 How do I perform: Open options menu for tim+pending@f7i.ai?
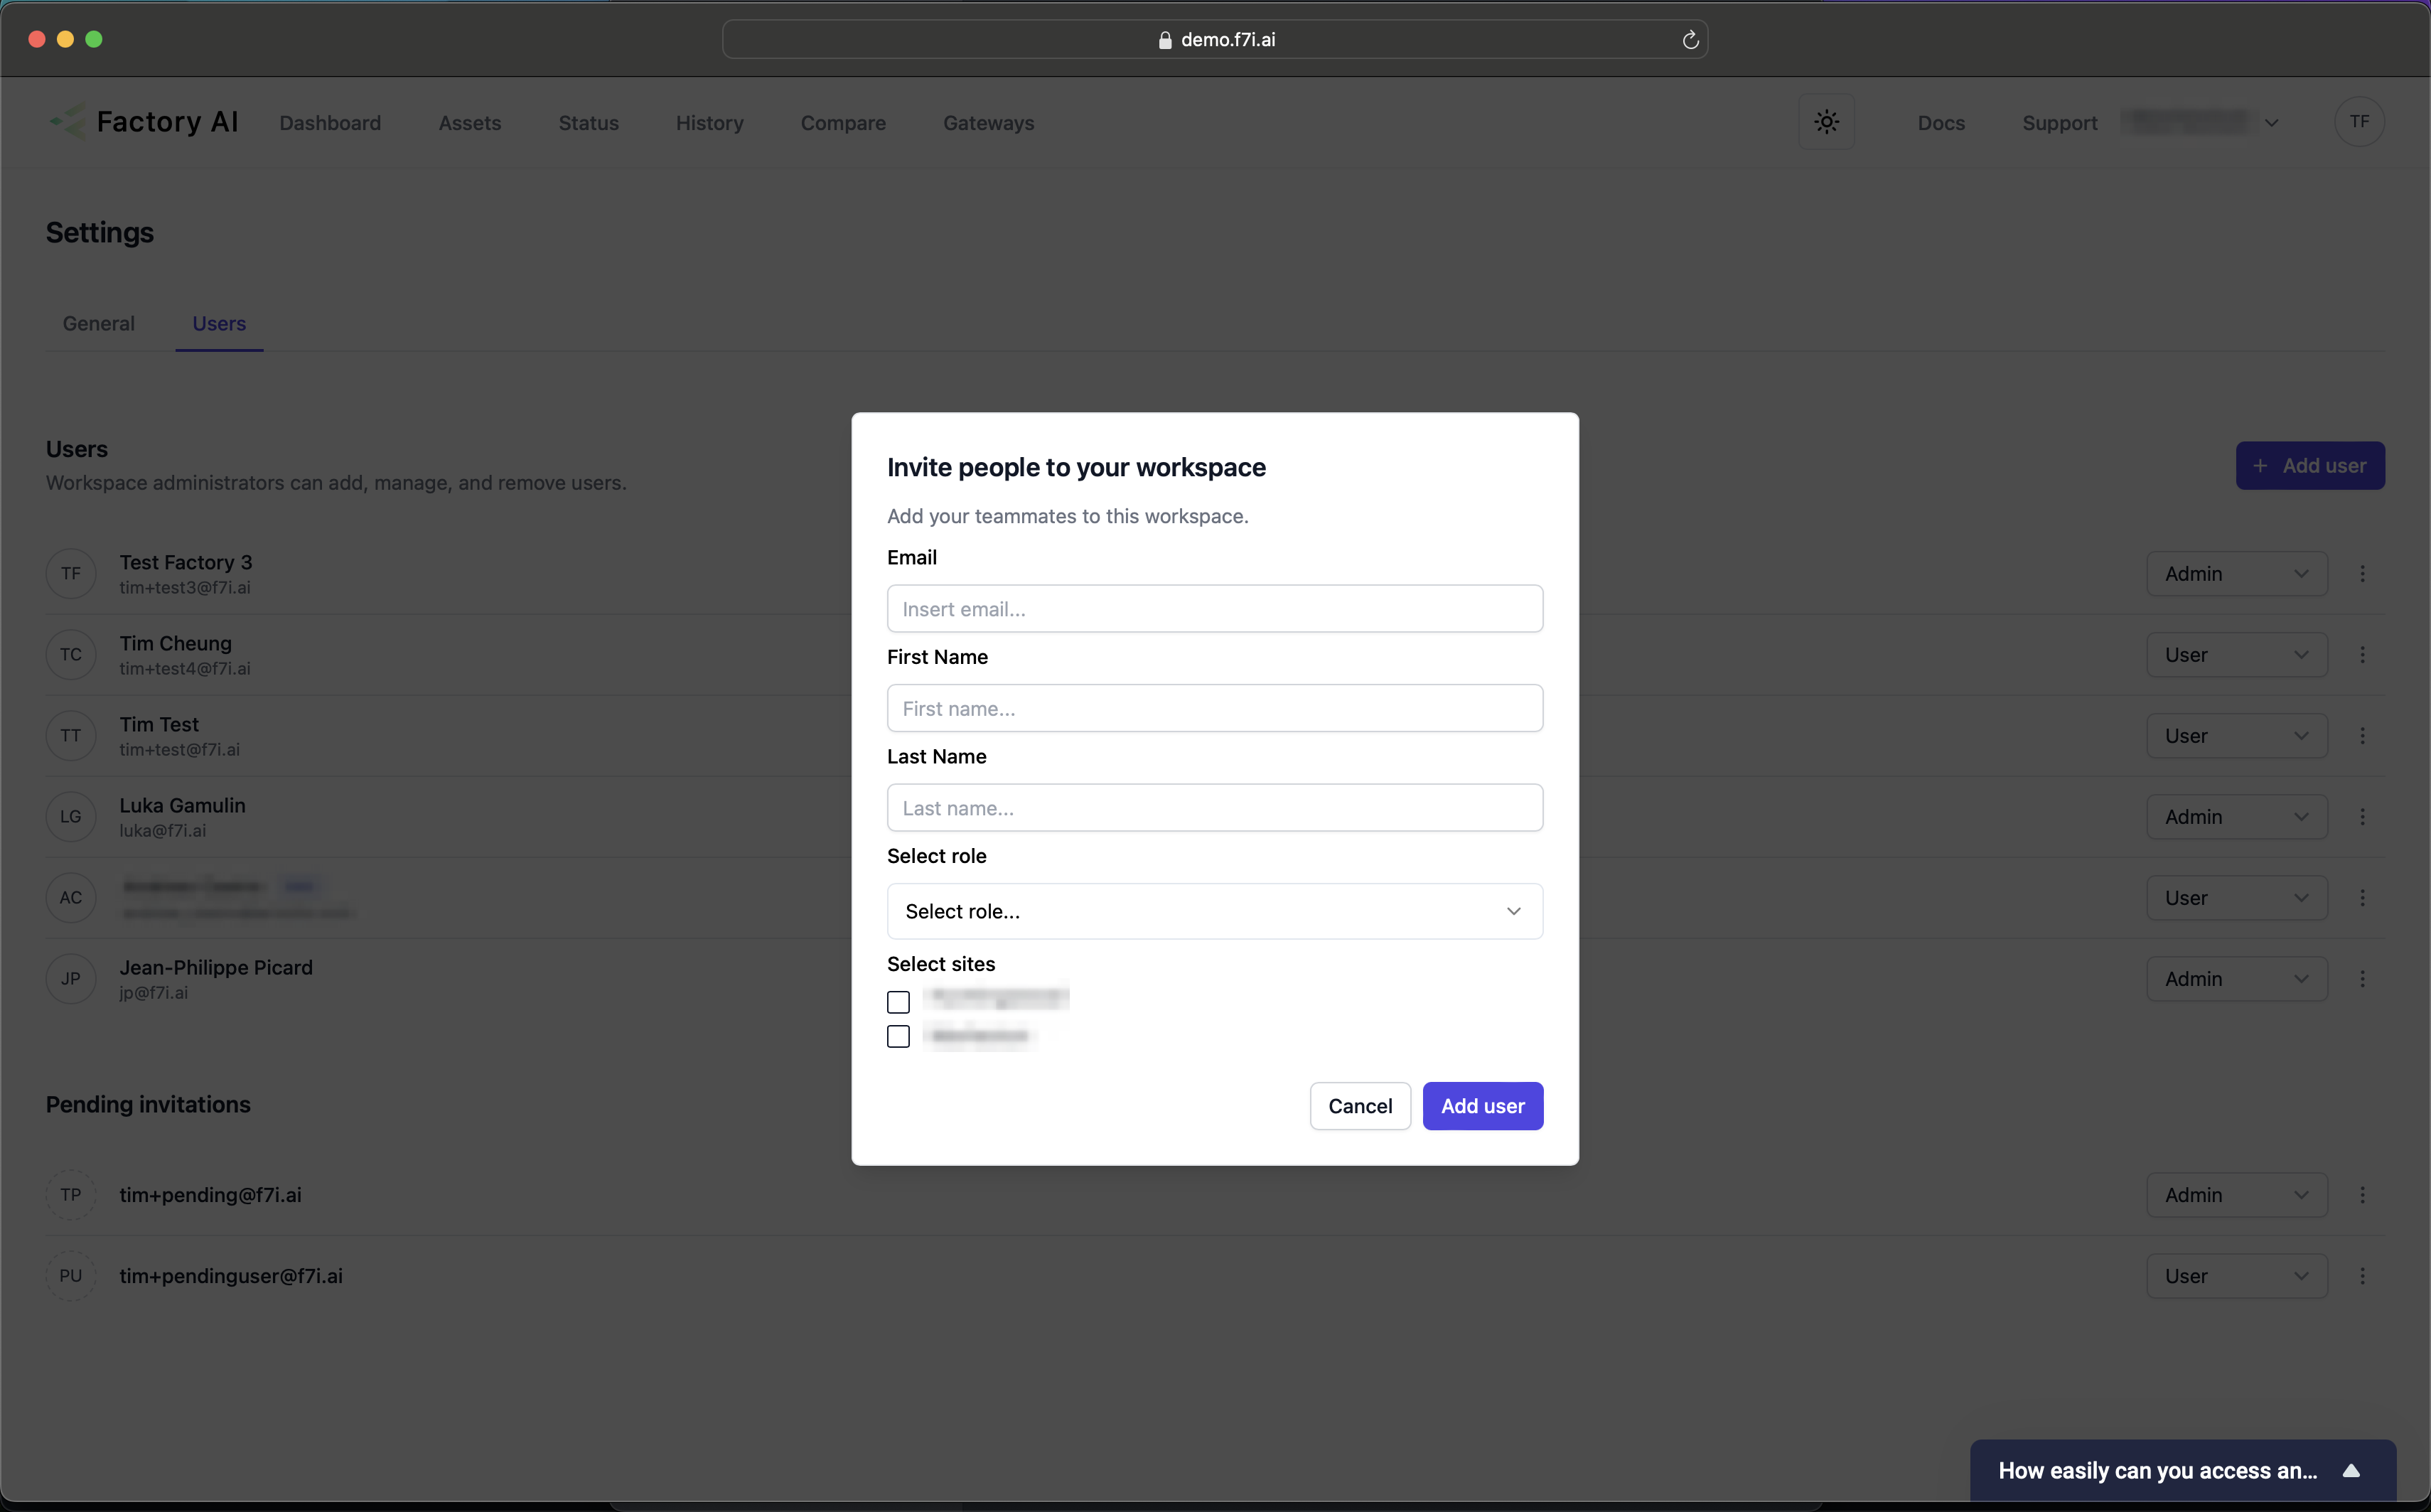[2362, 1195]
